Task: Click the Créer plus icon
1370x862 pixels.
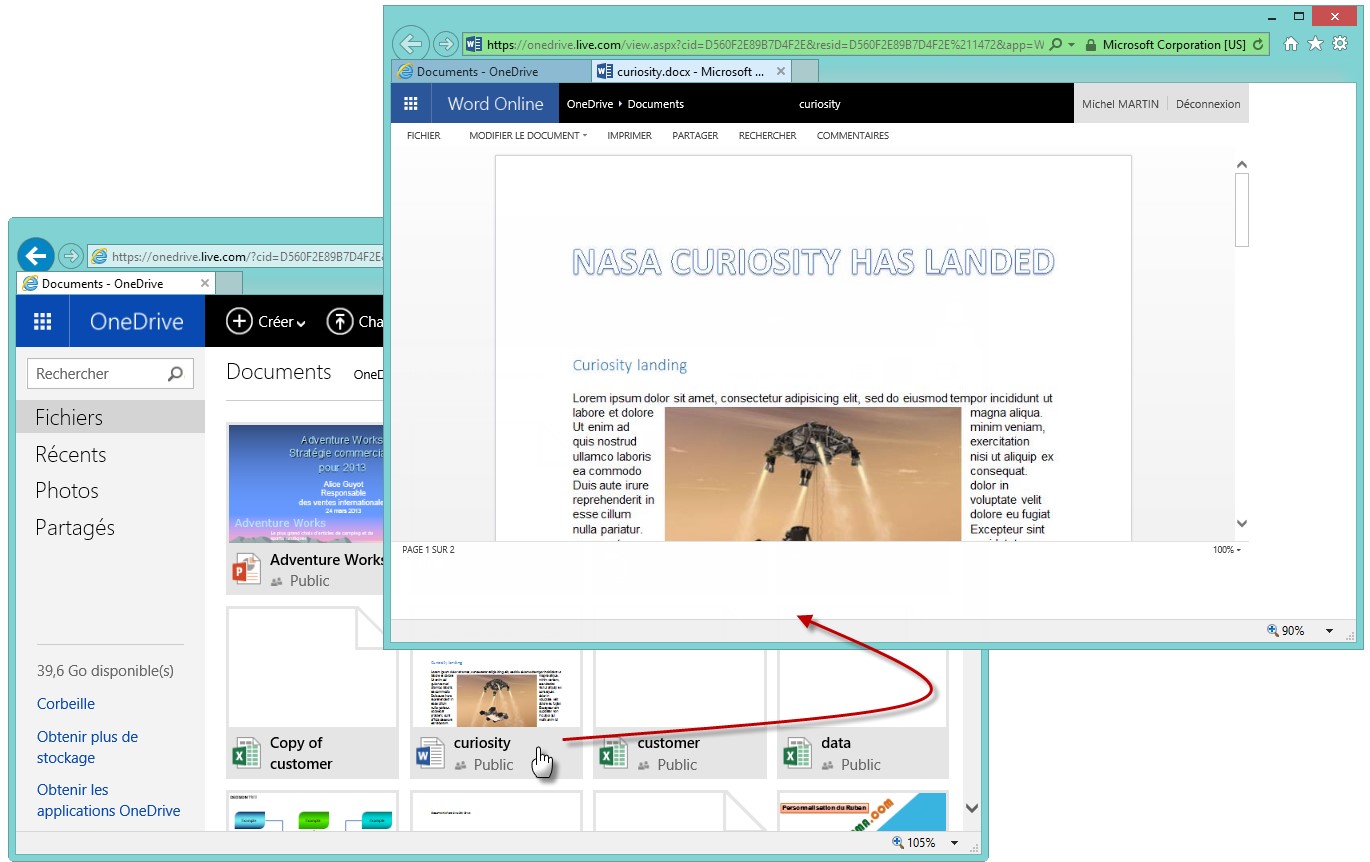Action: [239, 321]
